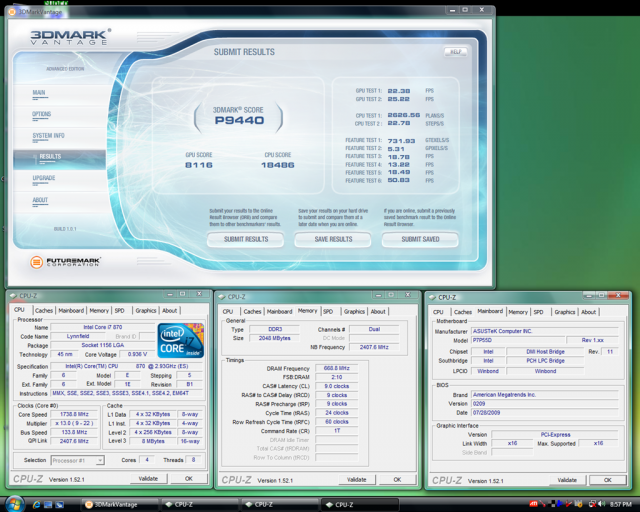This screenshot has width=640, height=512.
Task: Click the GPU score value 8116
Action: pos(199,165)
